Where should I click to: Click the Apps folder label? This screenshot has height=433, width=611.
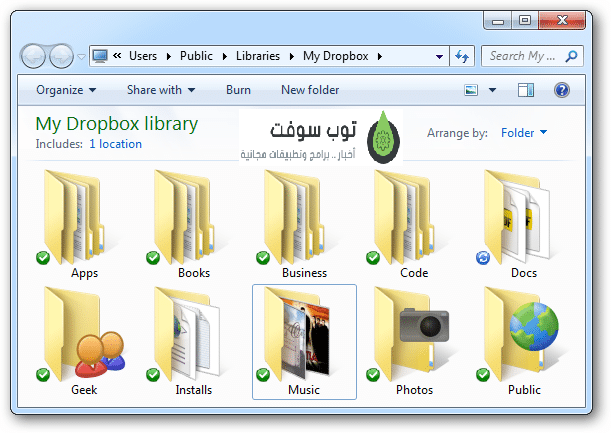(84, 273)
